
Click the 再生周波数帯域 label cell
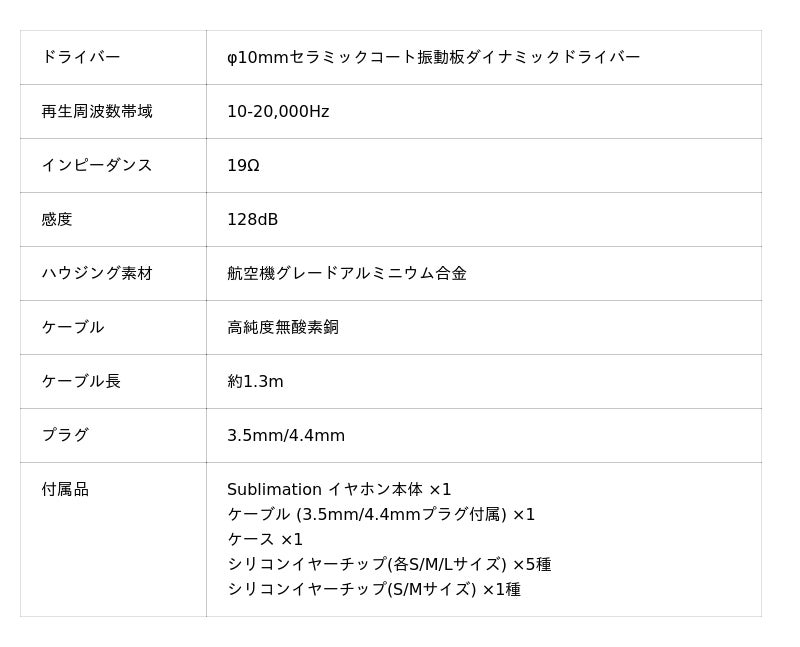(x=96, y=112)
